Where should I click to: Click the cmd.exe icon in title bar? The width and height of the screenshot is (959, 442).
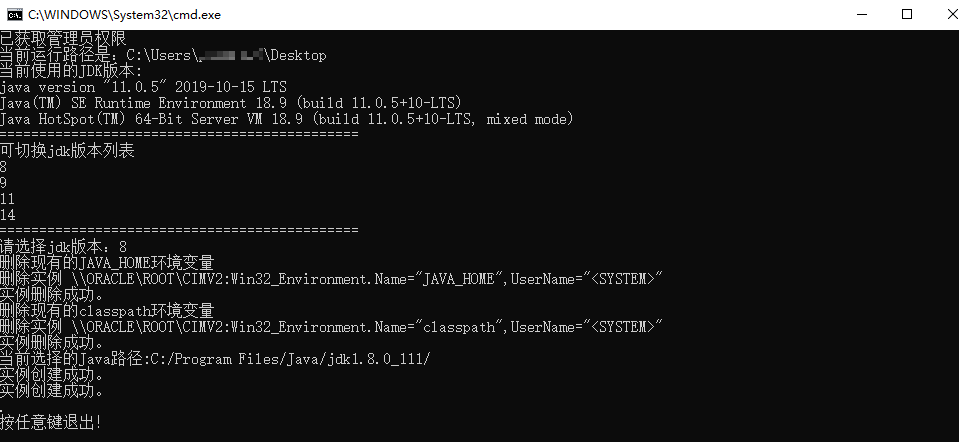[13, 14]
